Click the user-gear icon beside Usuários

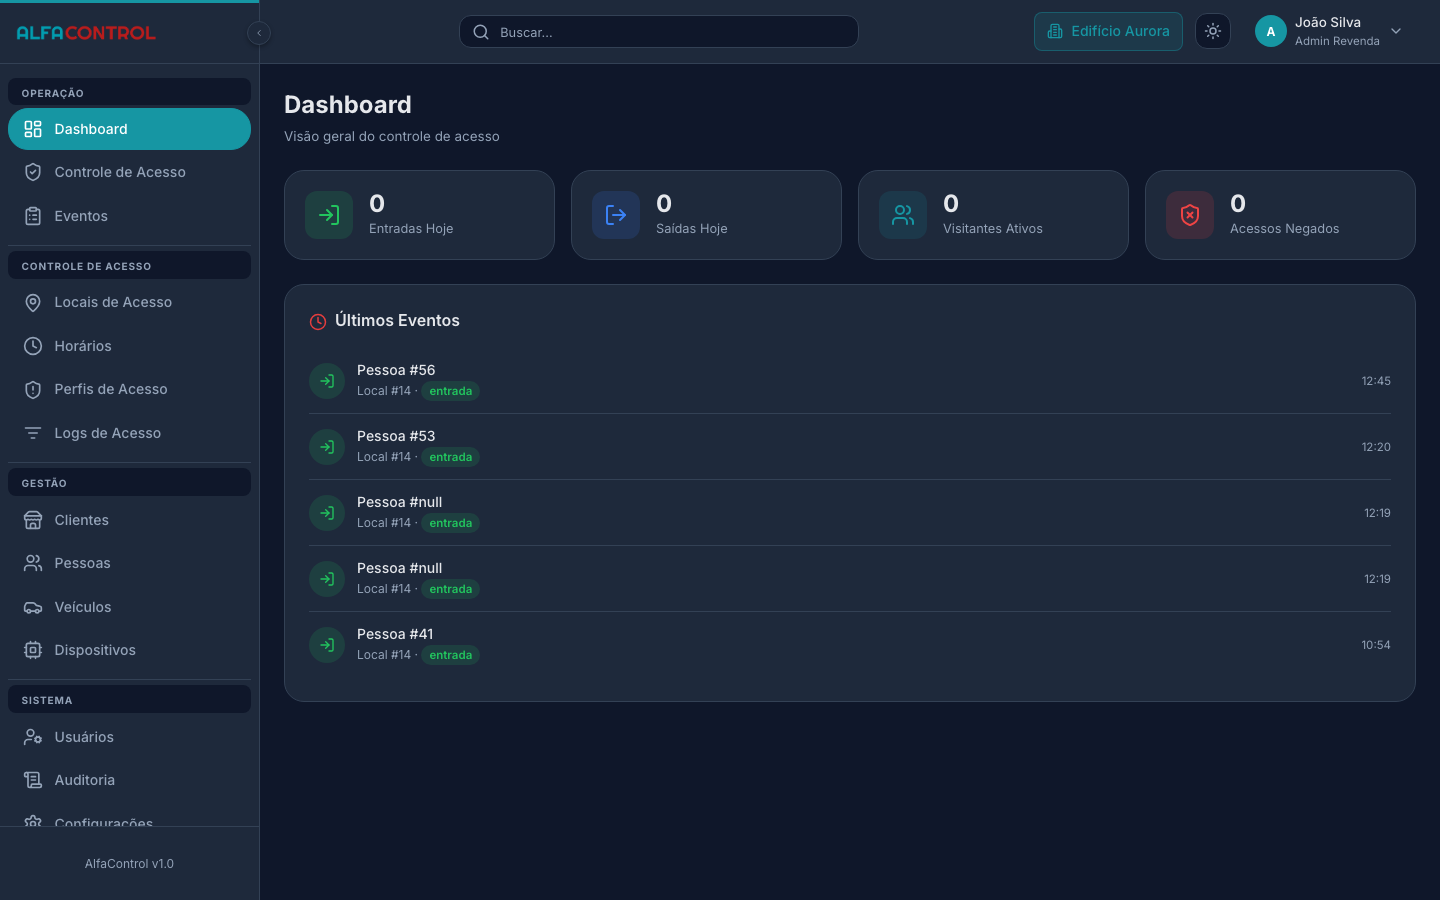click(33, 737)
